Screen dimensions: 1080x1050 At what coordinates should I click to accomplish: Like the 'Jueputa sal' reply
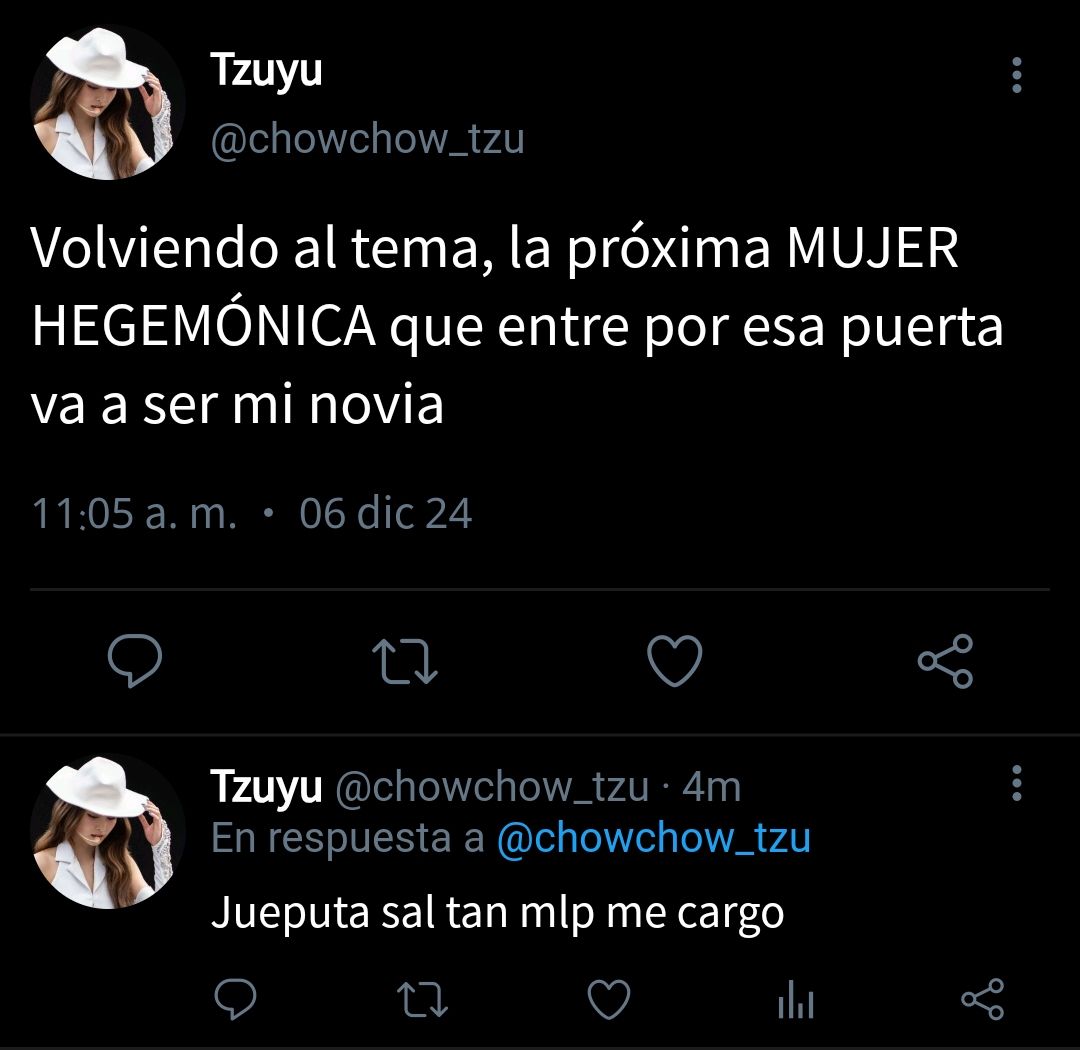tap(610, 999)
